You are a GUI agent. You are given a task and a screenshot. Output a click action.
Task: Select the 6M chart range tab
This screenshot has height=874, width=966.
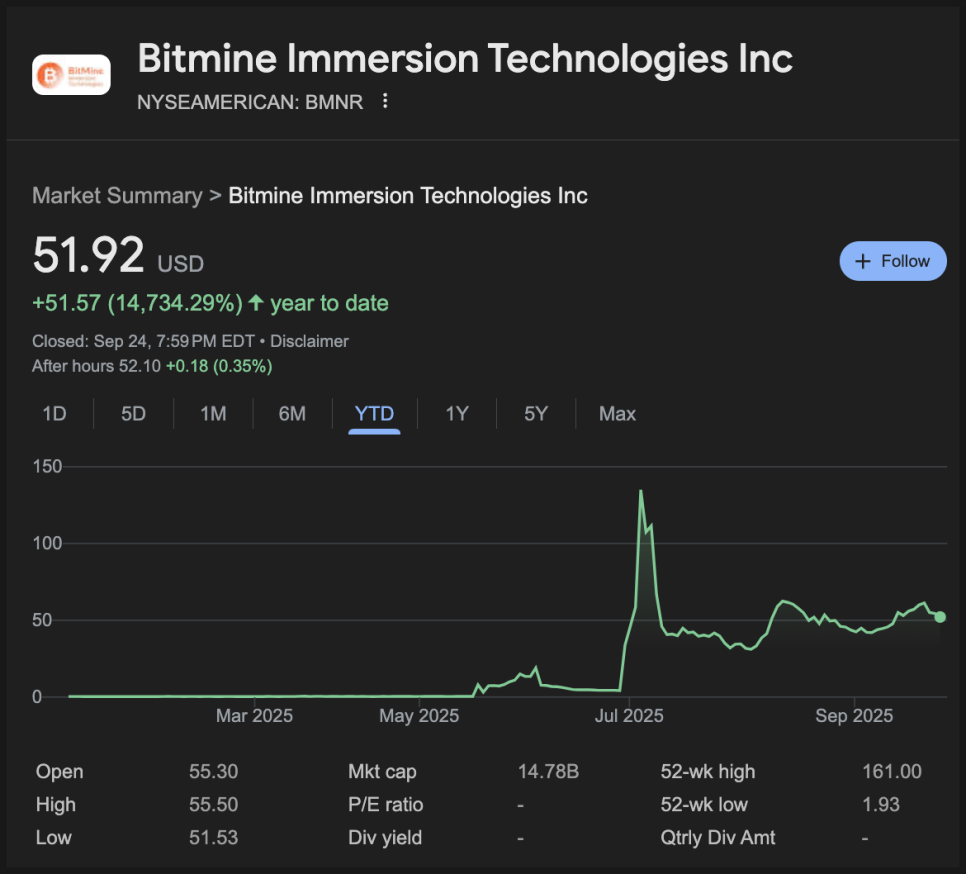292,413
